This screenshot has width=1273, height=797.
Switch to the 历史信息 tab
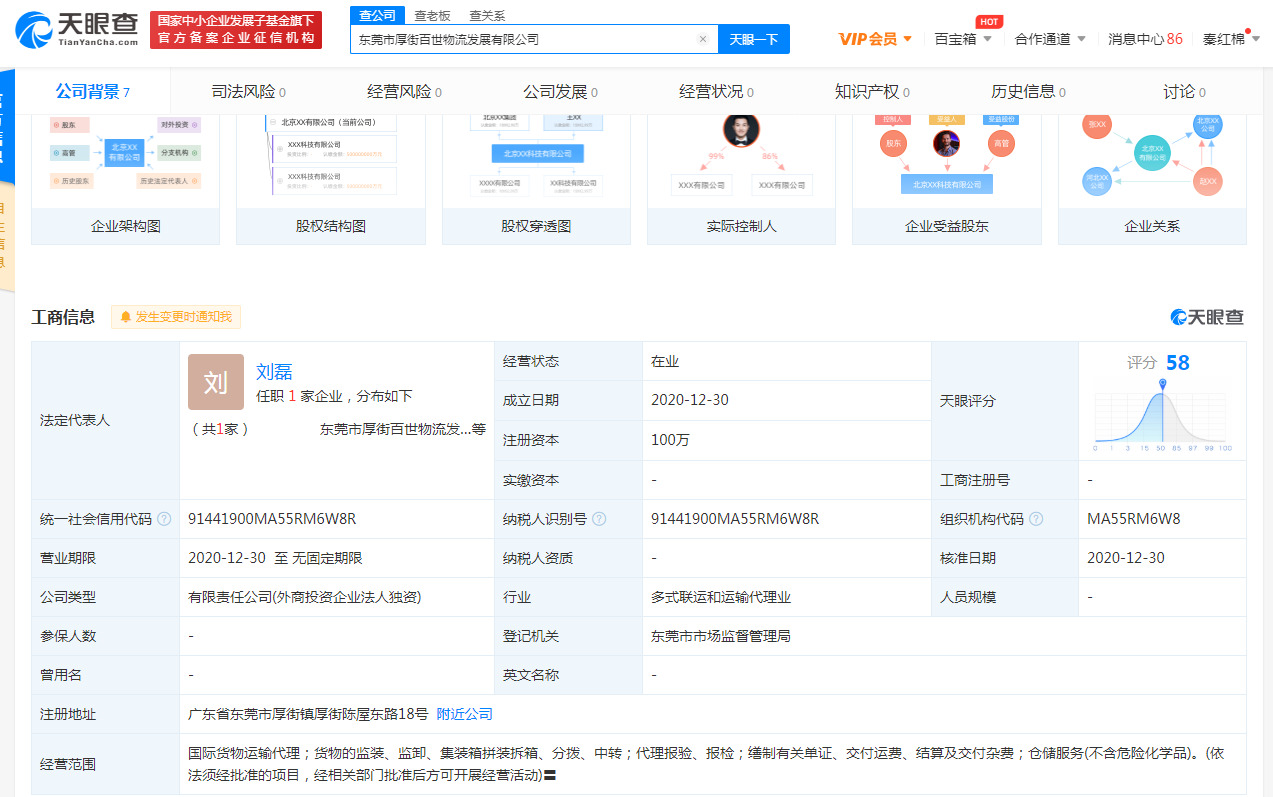coord(1029,92)
